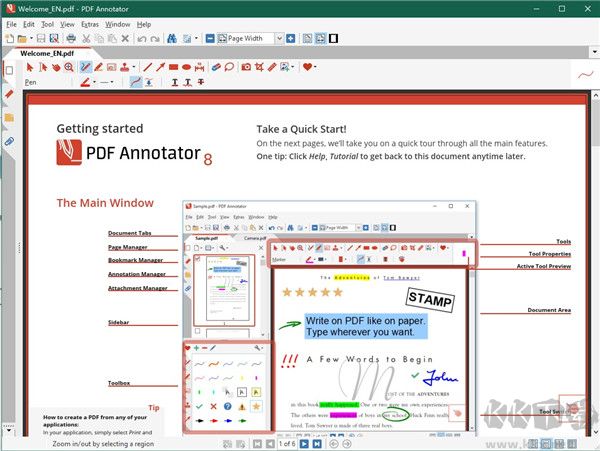The width and height of the screenshot is (600, 451).
Task: Open the Extras menu
Action: click(90, 24)
